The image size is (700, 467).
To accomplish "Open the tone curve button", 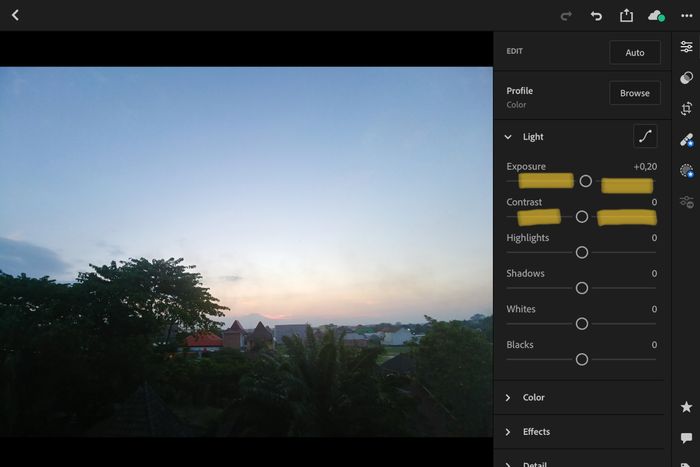I will point(645,136).
